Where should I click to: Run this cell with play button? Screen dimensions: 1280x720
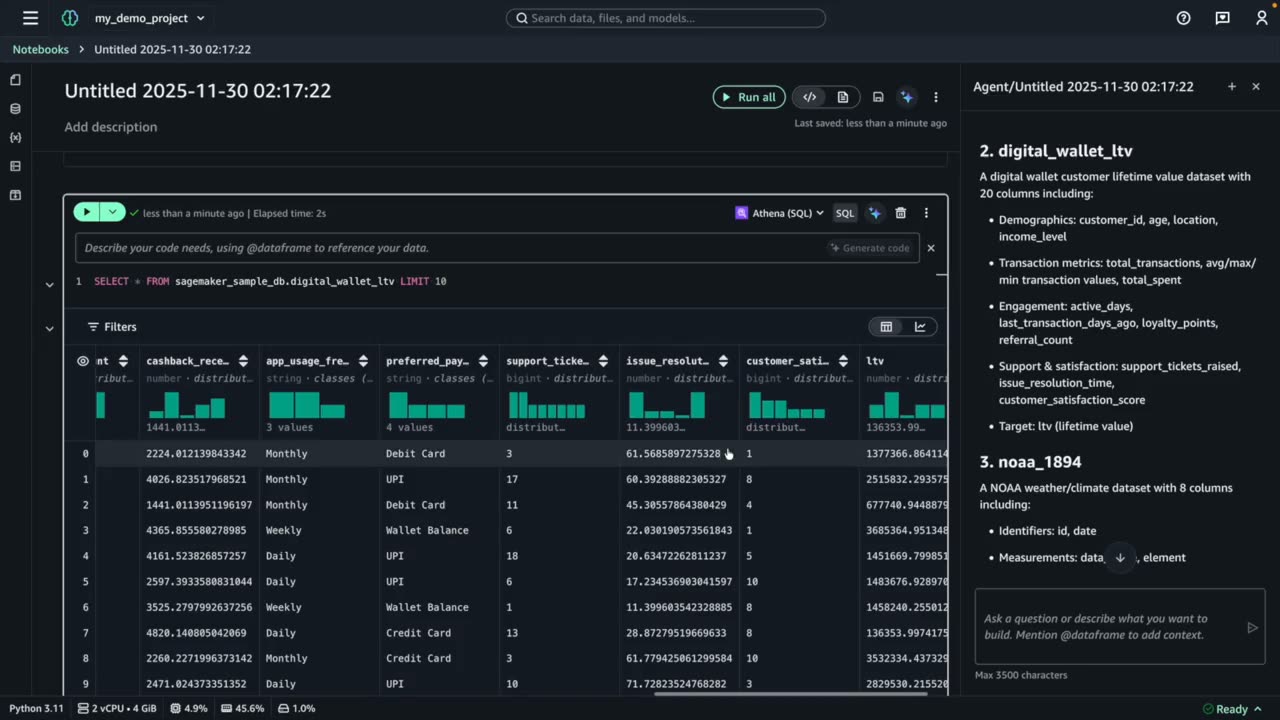tap(87, 212)
